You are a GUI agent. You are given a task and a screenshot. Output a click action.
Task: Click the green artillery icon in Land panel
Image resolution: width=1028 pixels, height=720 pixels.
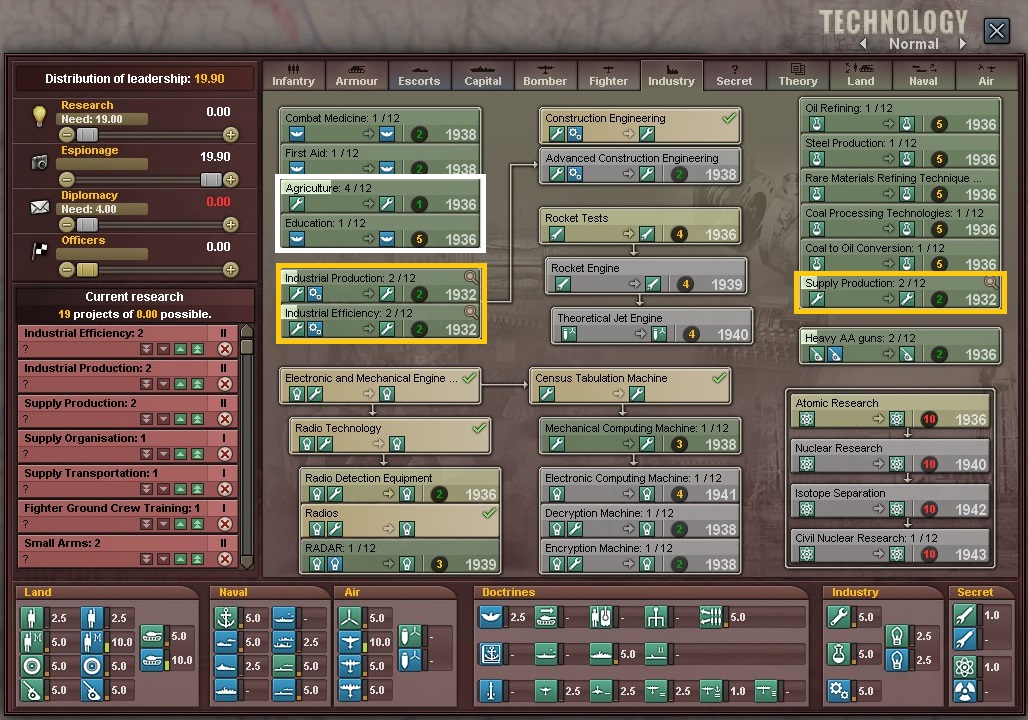pyautogui.click(x=32, y=690)
